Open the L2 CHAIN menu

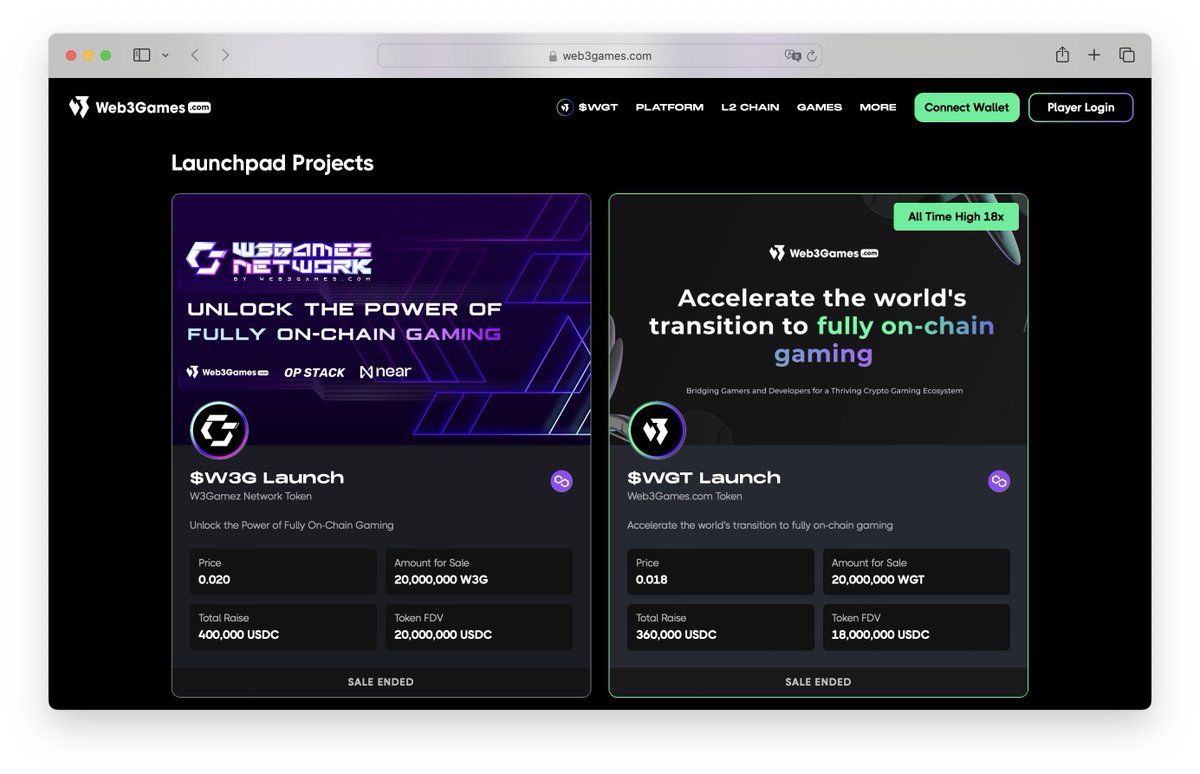click(x=750, y=107)
